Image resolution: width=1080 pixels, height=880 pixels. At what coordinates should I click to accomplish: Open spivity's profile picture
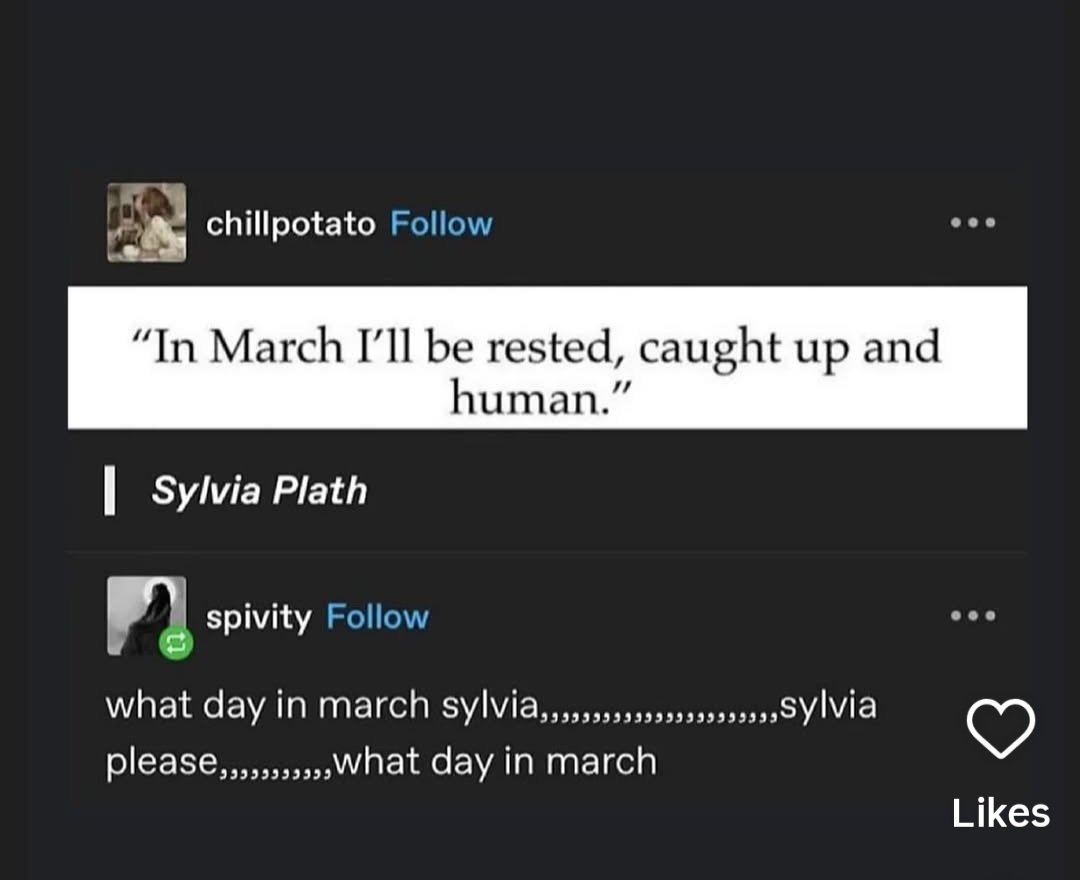(146, 614)
